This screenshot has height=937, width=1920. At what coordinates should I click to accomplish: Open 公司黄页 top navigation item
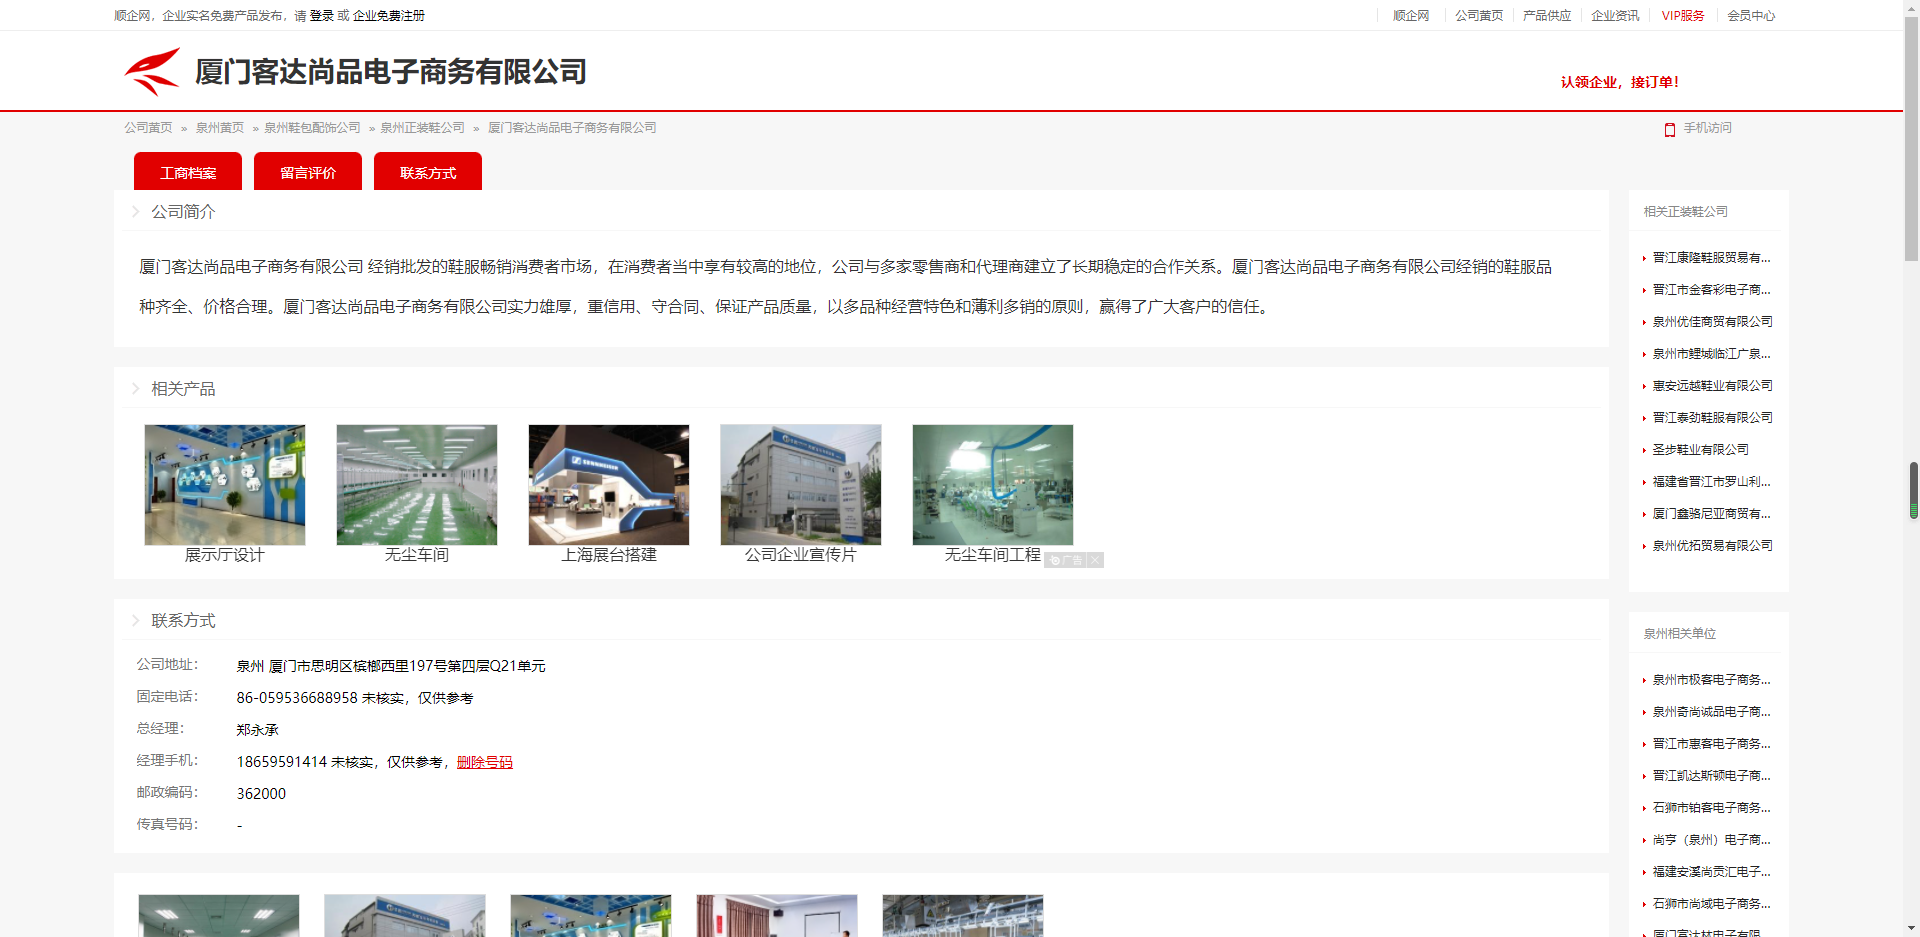(1479, 15)
